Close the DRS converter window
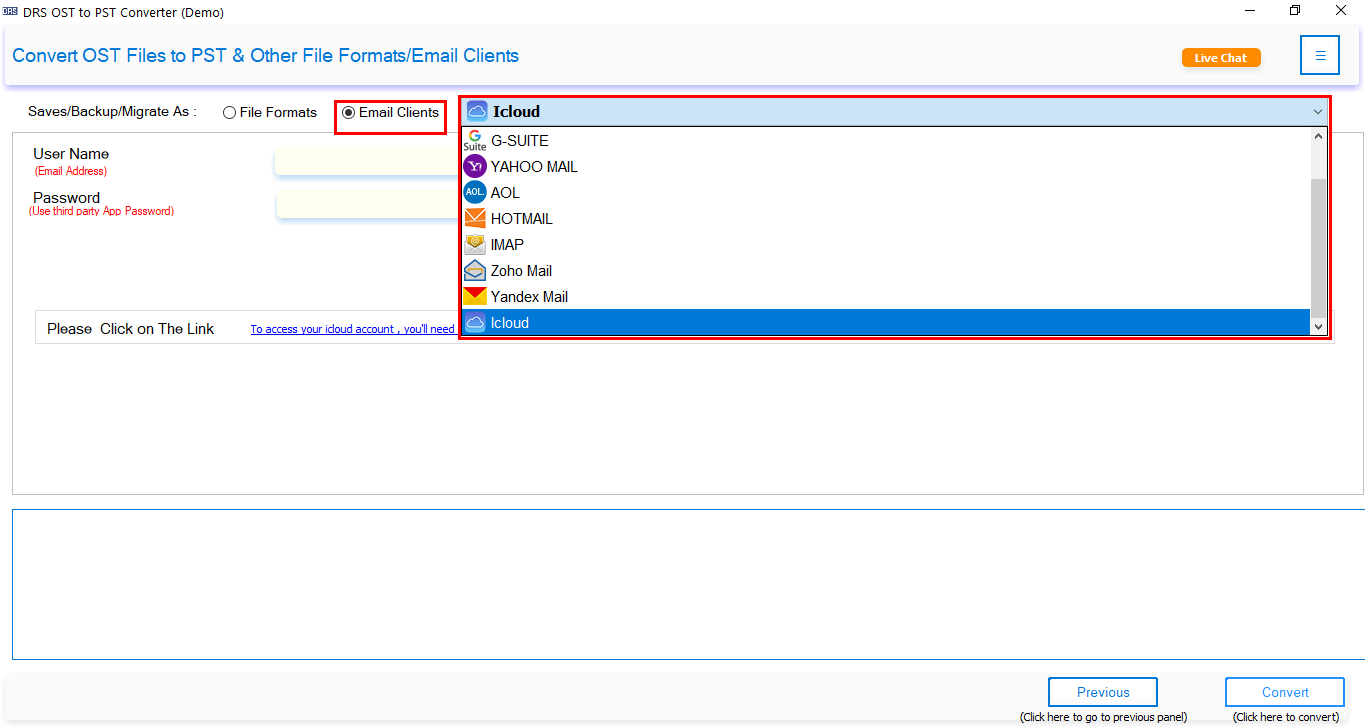The image size is (1365, 727). (x=1341, y=11)
